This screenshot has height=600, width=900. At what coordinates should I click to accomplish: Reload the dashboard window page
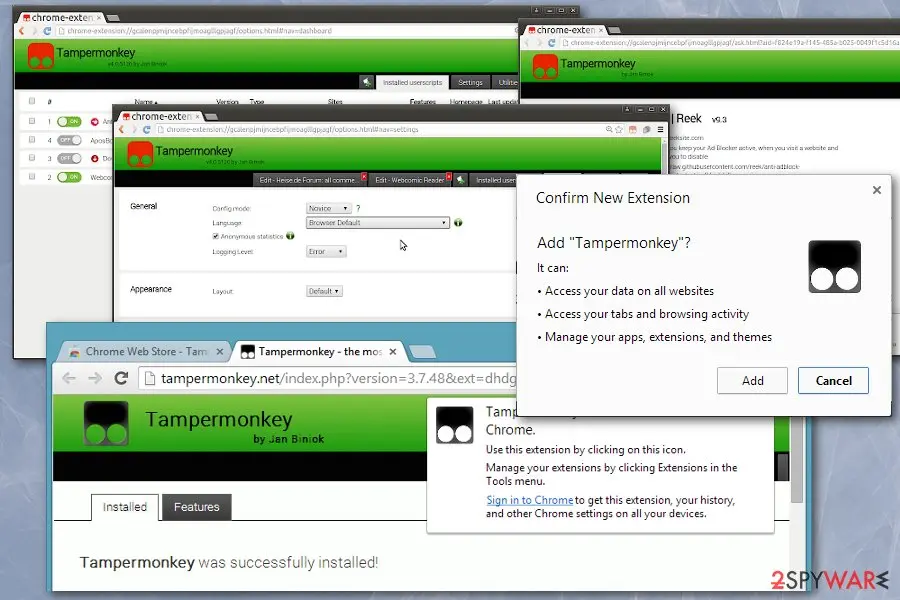tap(47, 31)
